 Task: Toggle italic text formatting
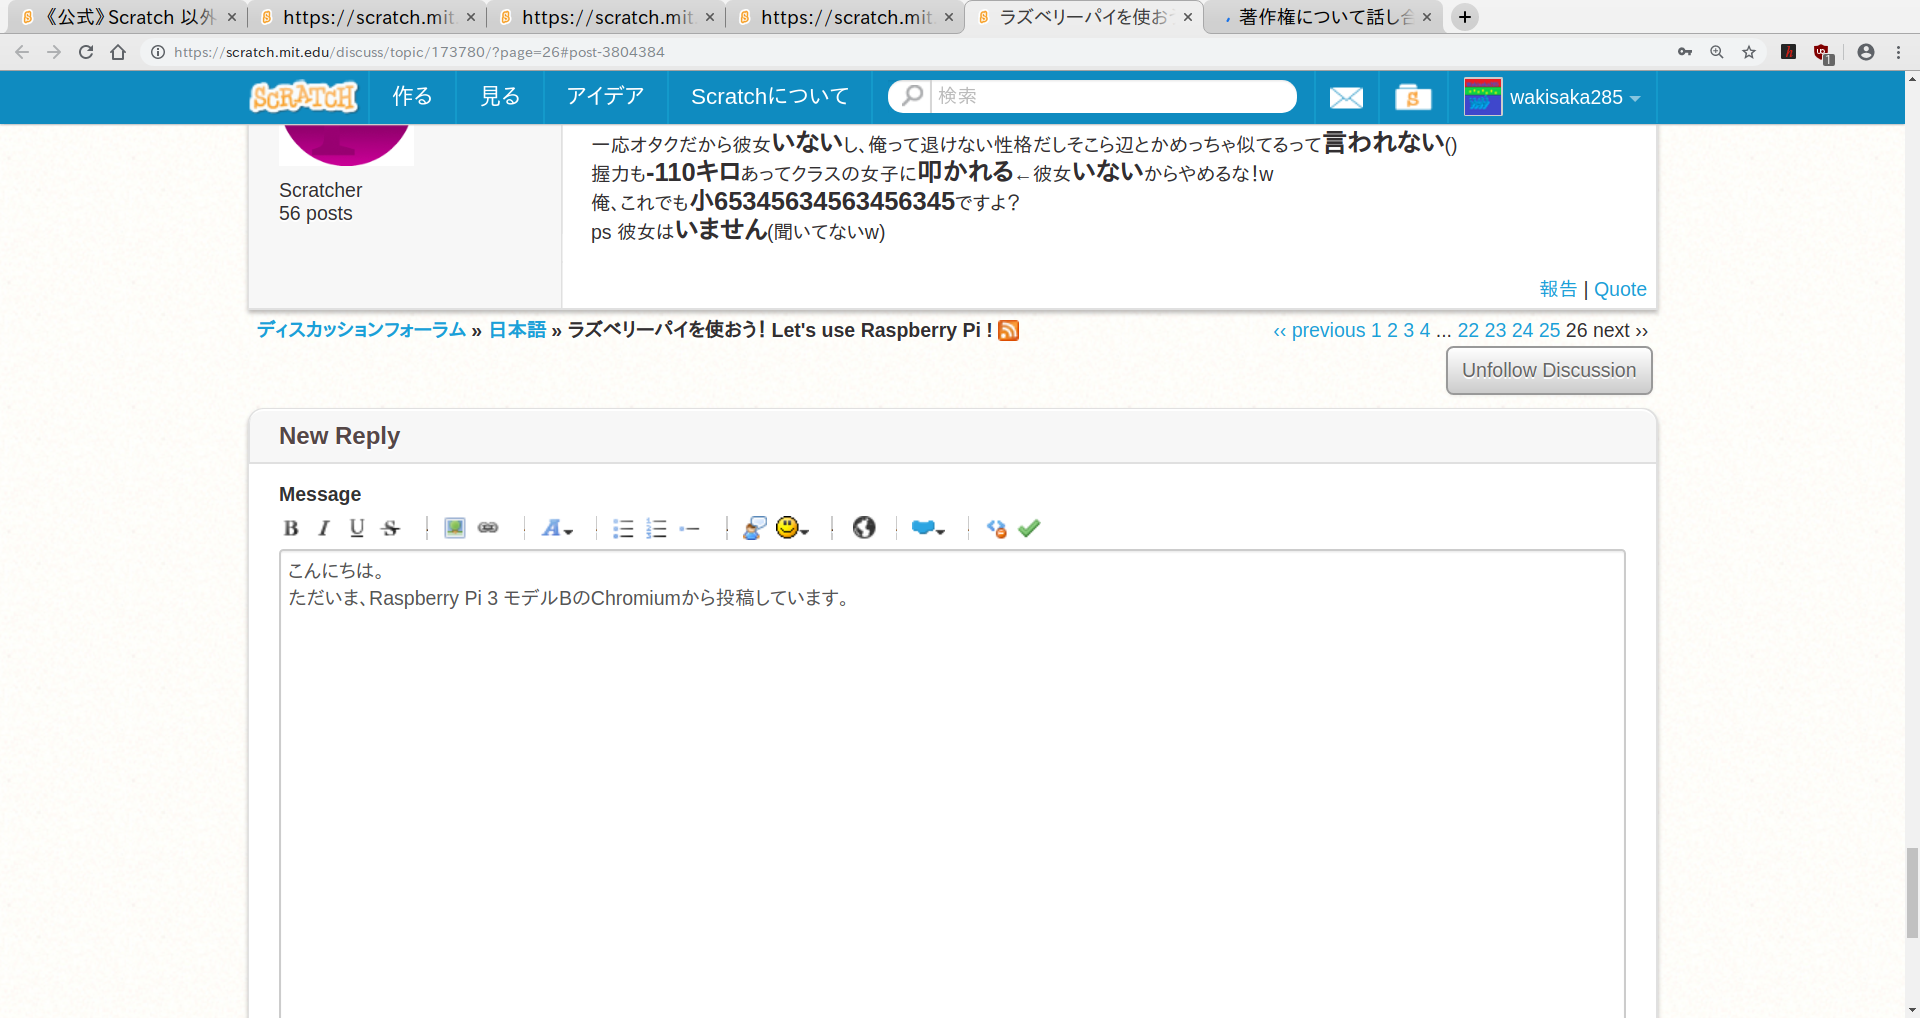(x=323, y=528)
